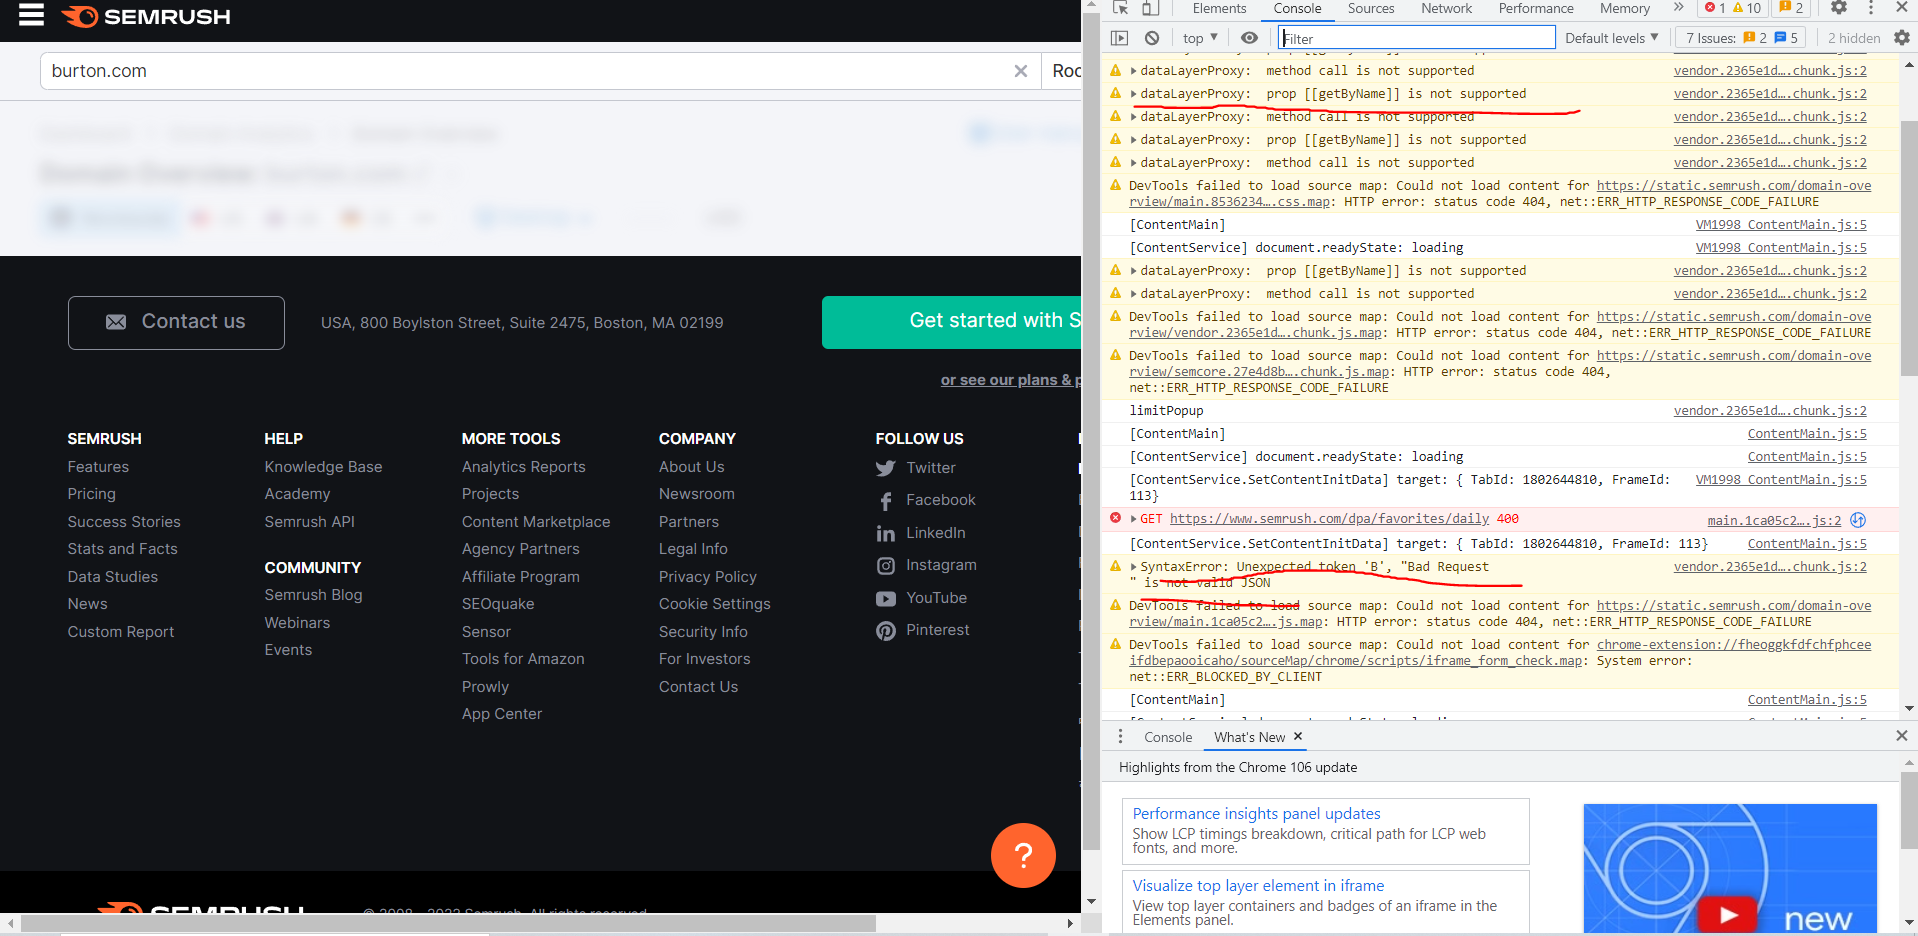The image size is (1918, 936).
Task: Clear the console with the ban icon
Action: pyautogui.click(x=1152, y=38)
